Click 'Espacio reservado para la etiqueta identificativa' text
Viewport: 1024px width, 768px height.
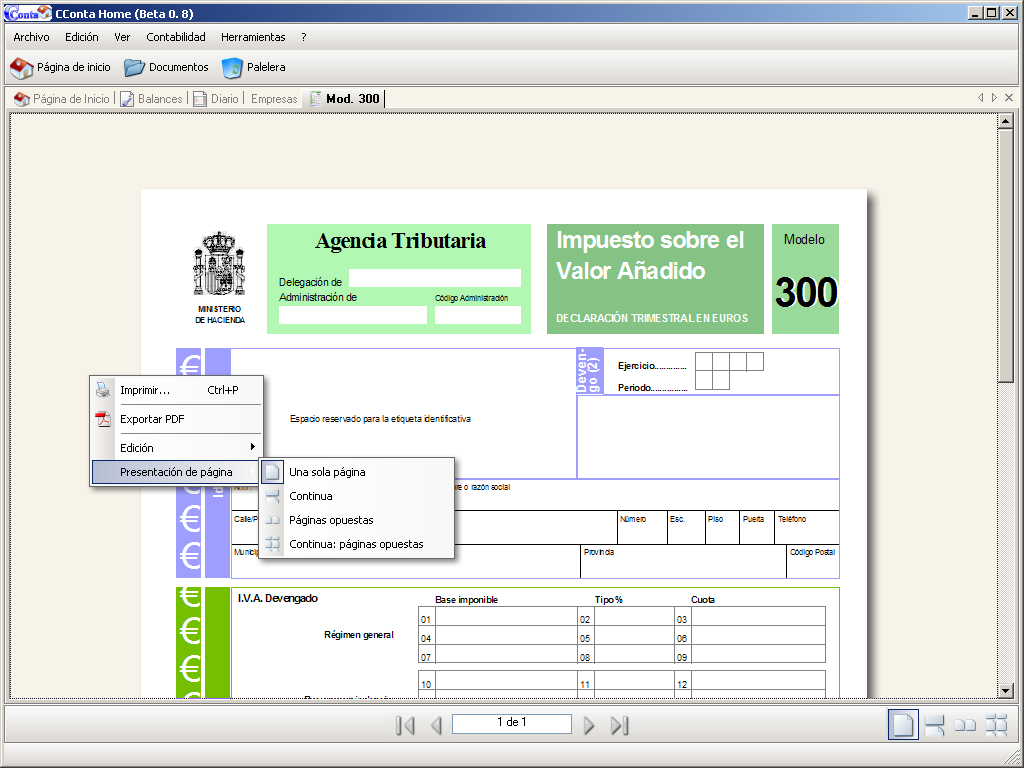380,419
